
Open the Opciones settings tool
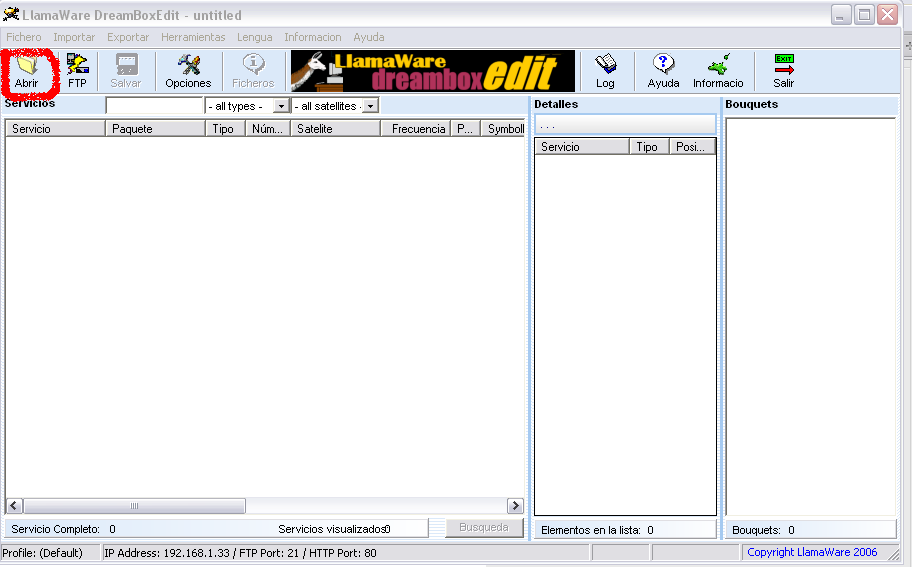coord(188,71)
